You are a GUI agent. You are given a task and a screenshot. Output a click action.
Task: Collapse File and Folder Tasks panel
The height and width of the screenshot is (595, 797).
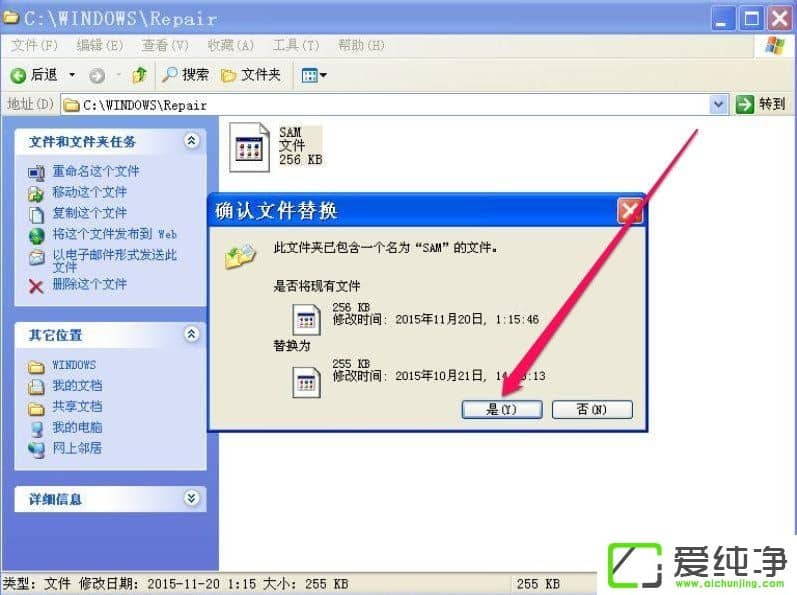click(191, 142)
